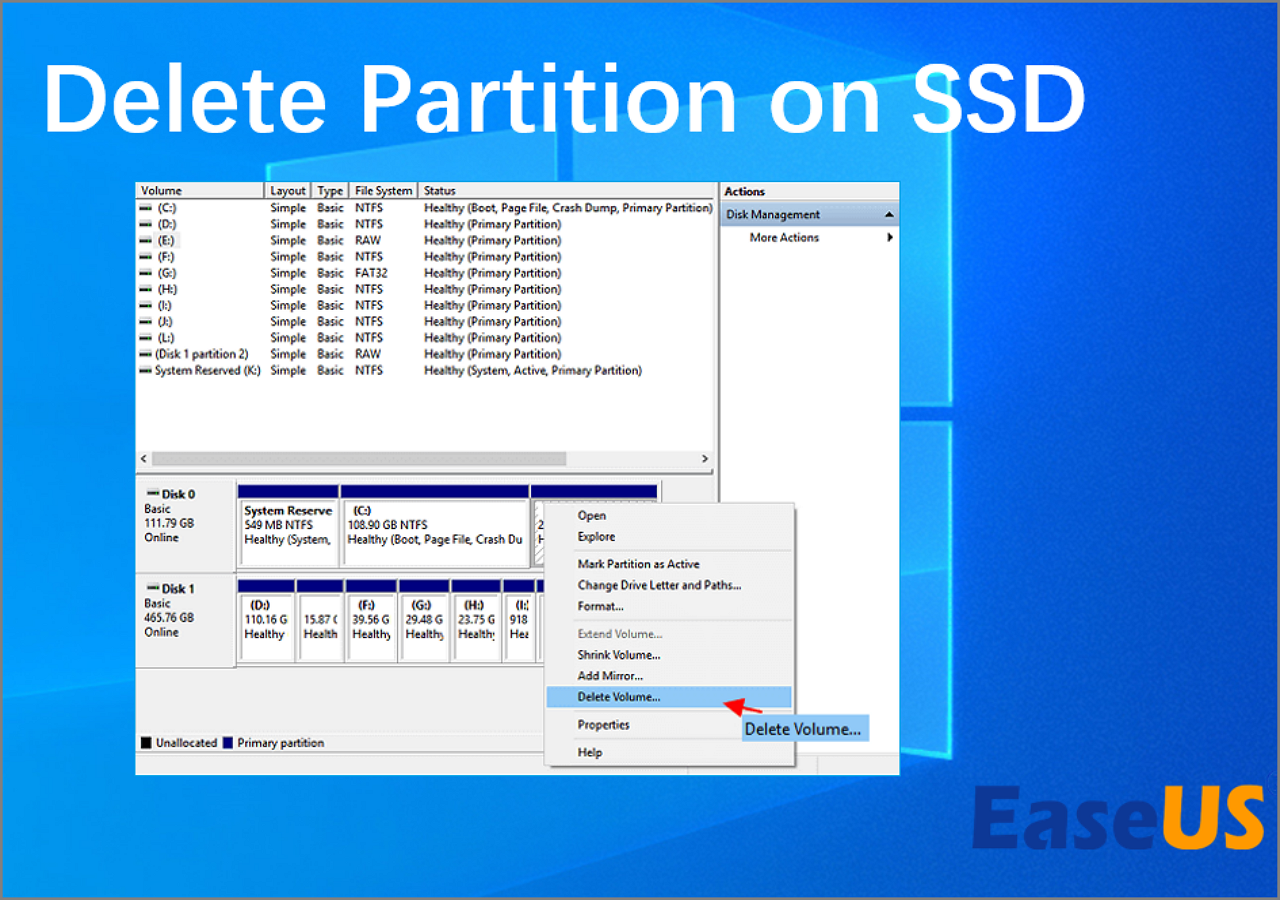Collapse the Disk Management actions section
This screenshot has width=1280, height=900.
889,215
